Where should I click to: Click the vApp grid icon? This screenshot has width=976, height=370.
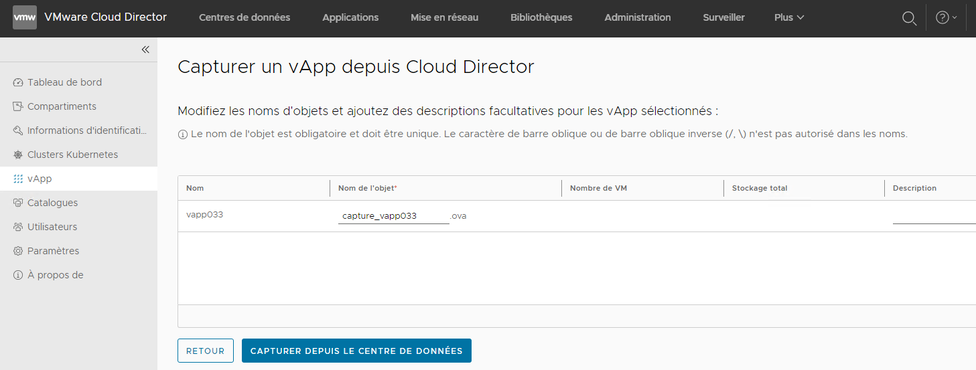(x=17, y=179)
